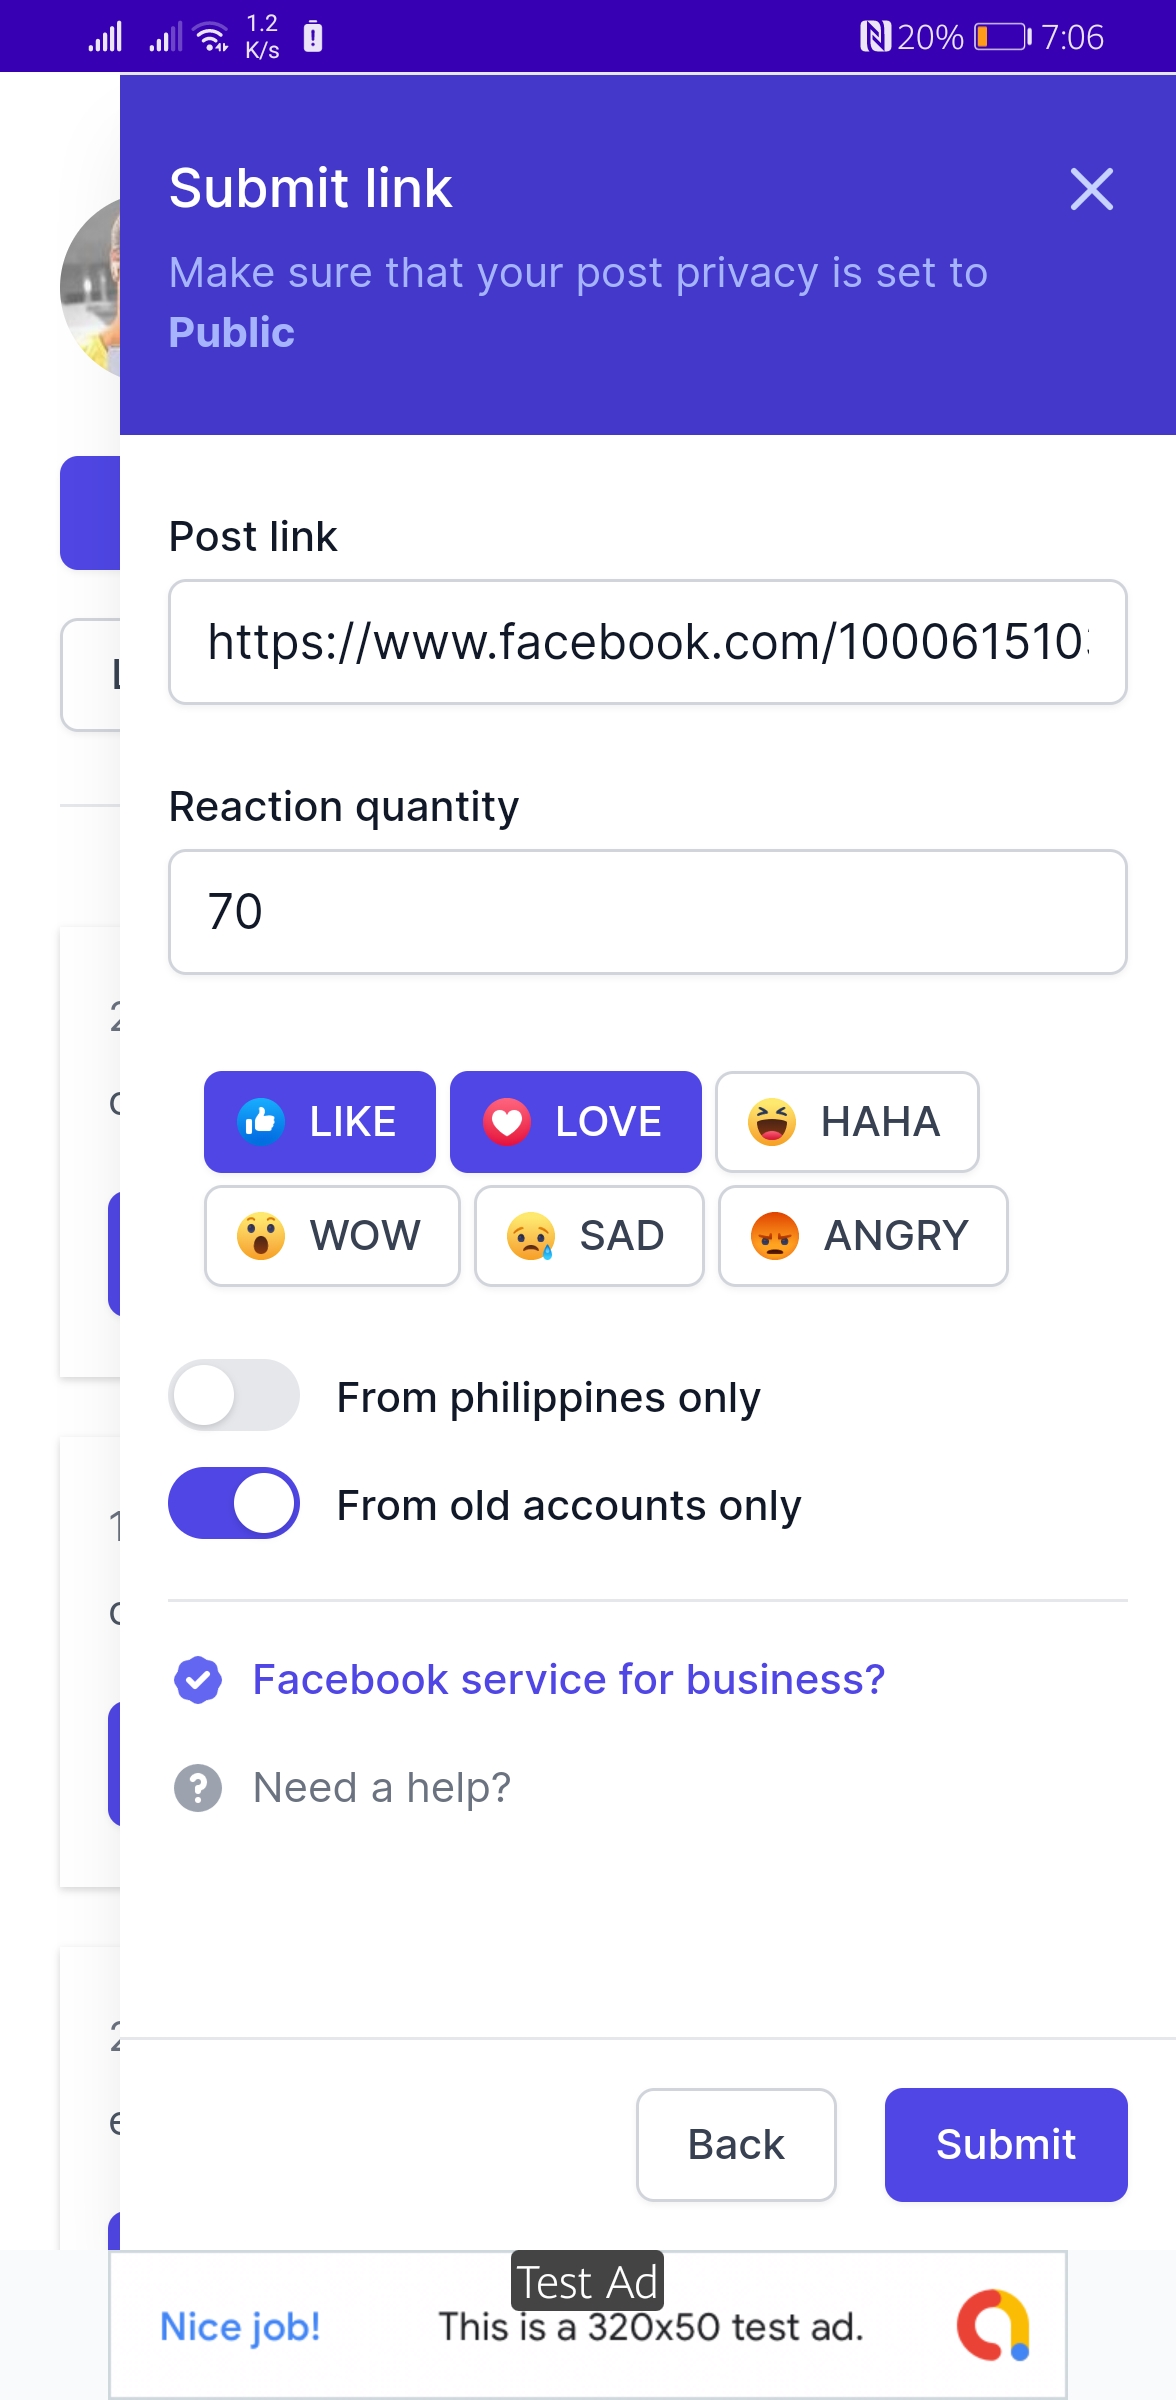The width and height of the screenshot is (1176, 2400).
Task: Pick the WOW surprised reaction
Action: [332, 1236]
